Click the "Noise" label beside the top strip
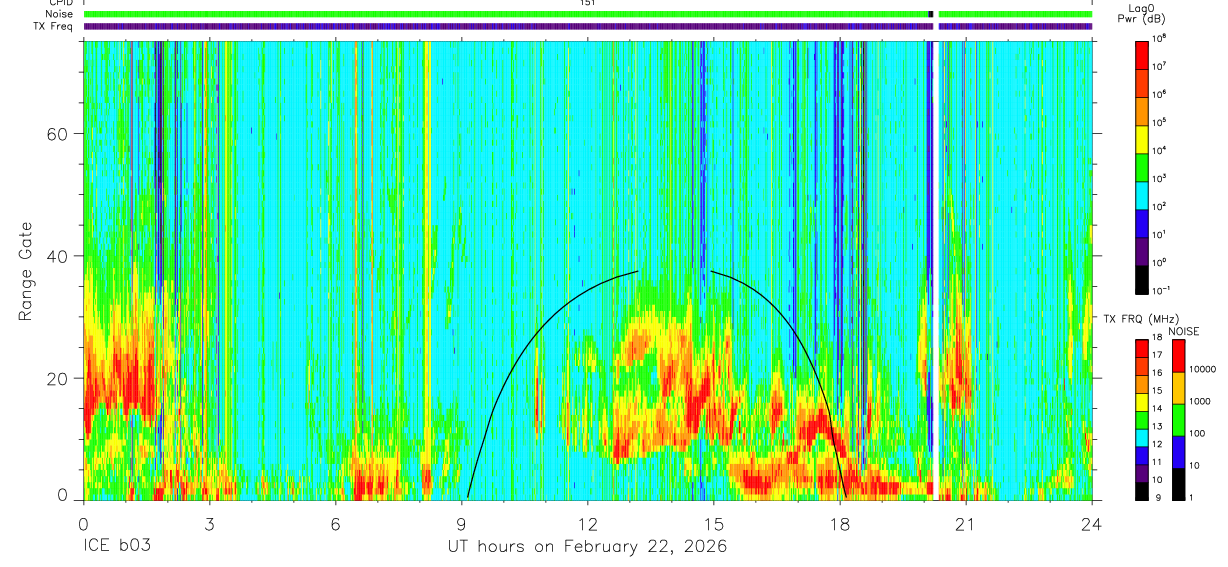The image size is (1228, 567). click(58, 14)
